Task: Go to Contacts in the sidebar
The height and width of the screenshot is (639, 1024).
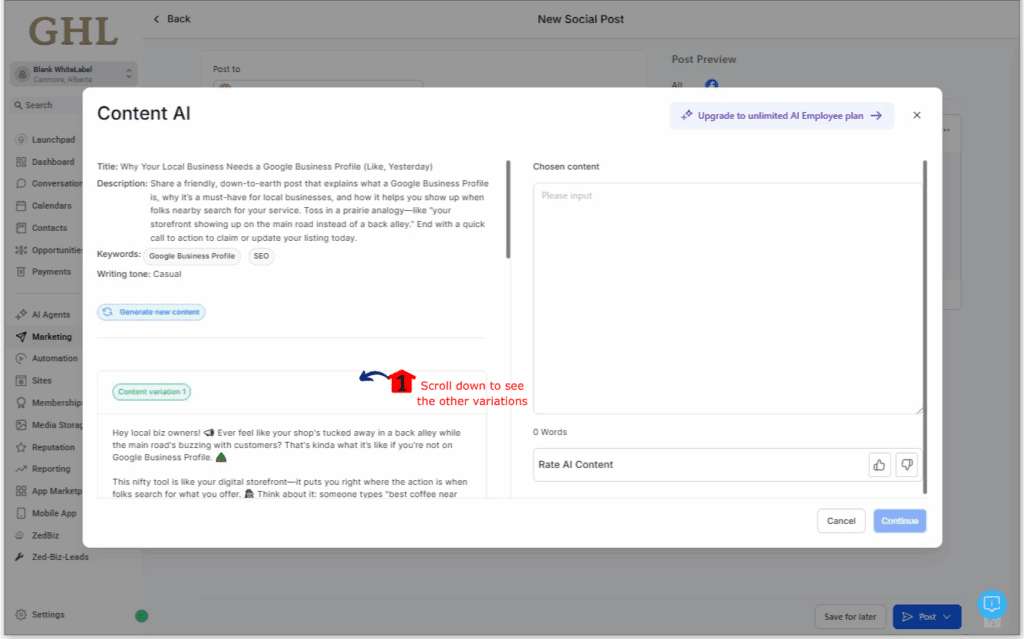Action: pyautogui.click(x=50, y=228)
